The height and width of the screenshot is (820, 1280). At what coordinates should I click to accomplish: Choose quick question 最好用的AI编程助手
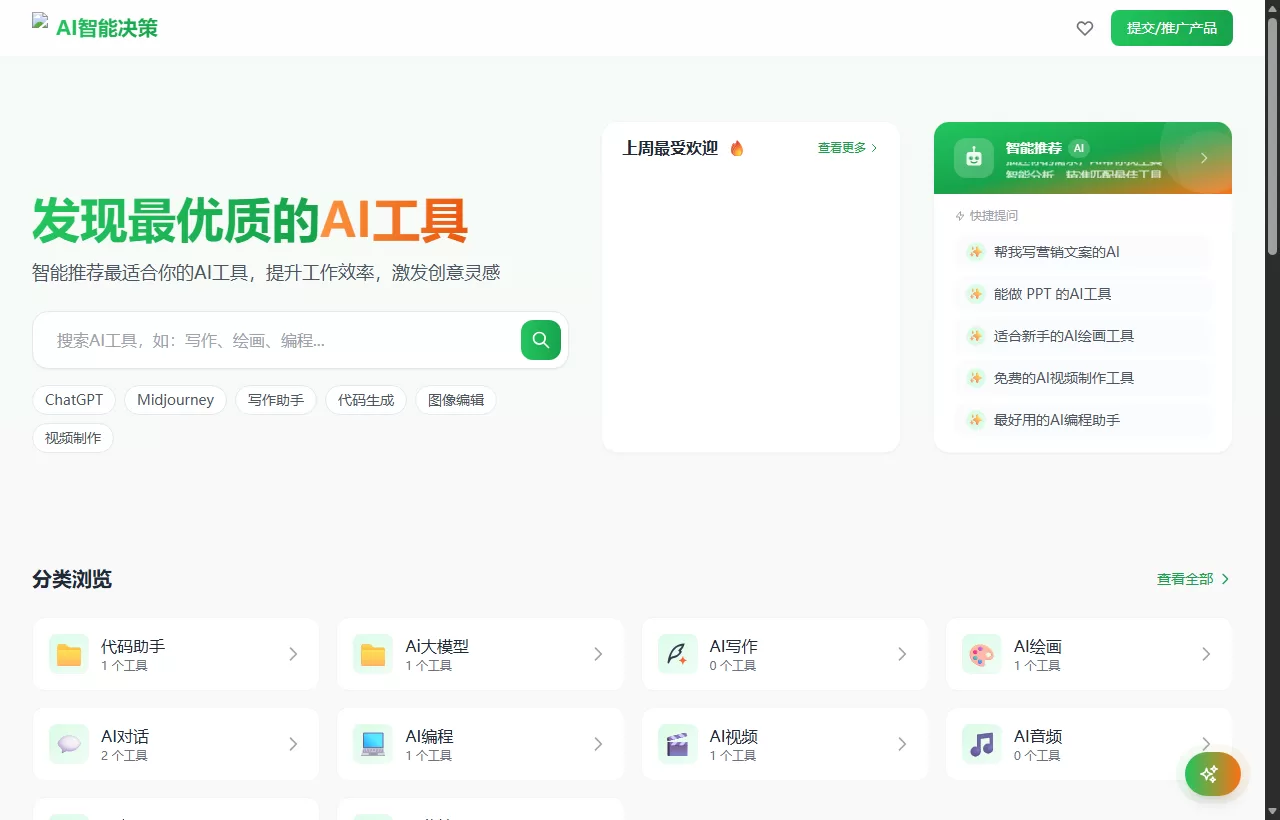[1082, 420]
